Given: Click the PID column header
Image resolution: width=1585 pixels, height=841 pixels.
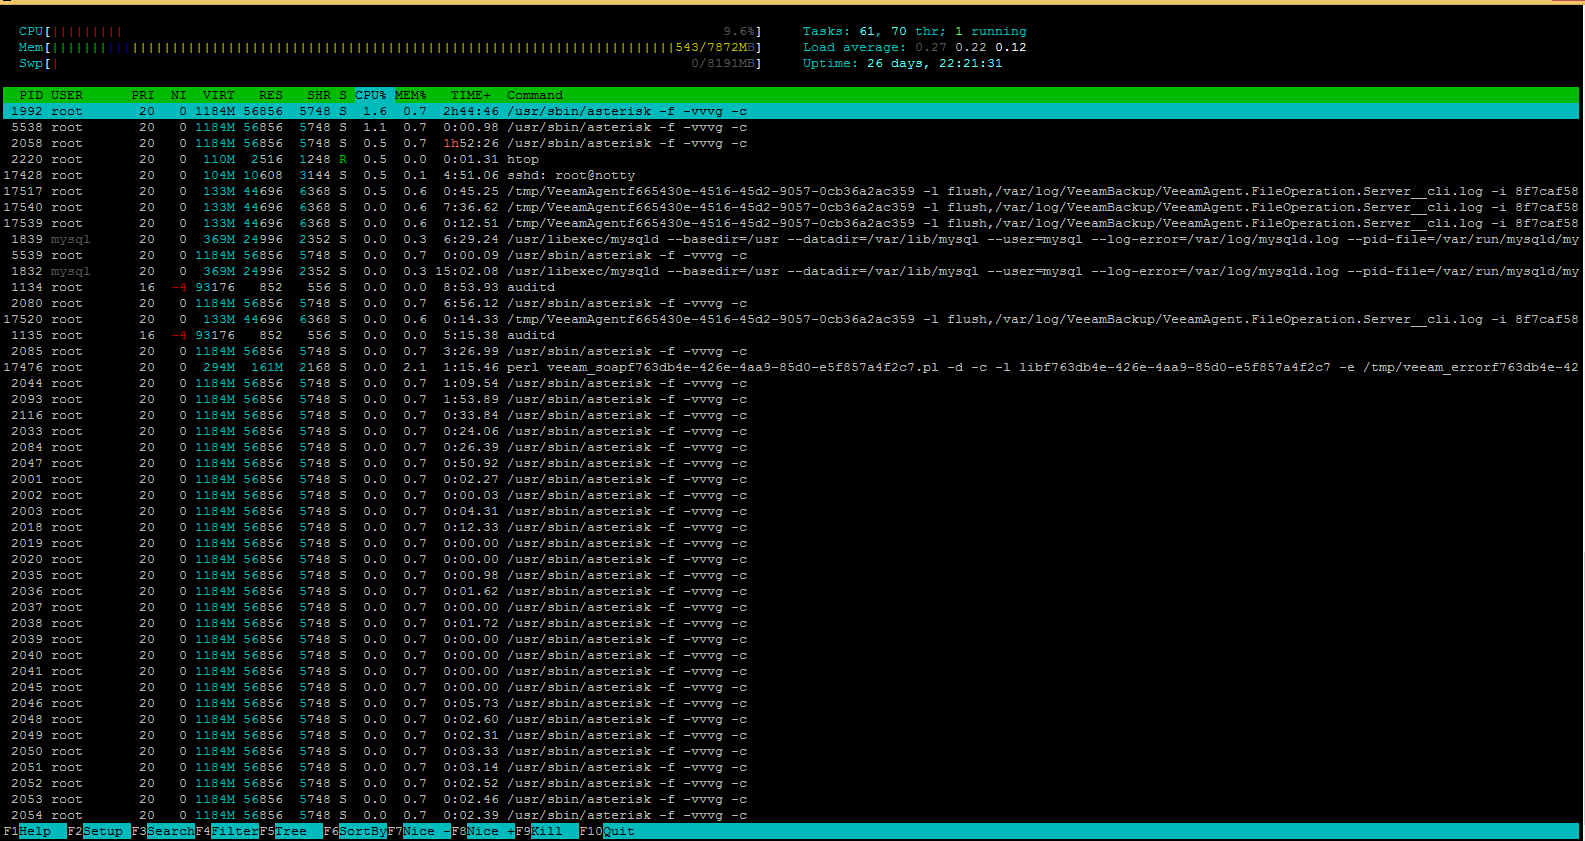Looking at the screenshot, I should pyautogui.click(x=31, y=95).
